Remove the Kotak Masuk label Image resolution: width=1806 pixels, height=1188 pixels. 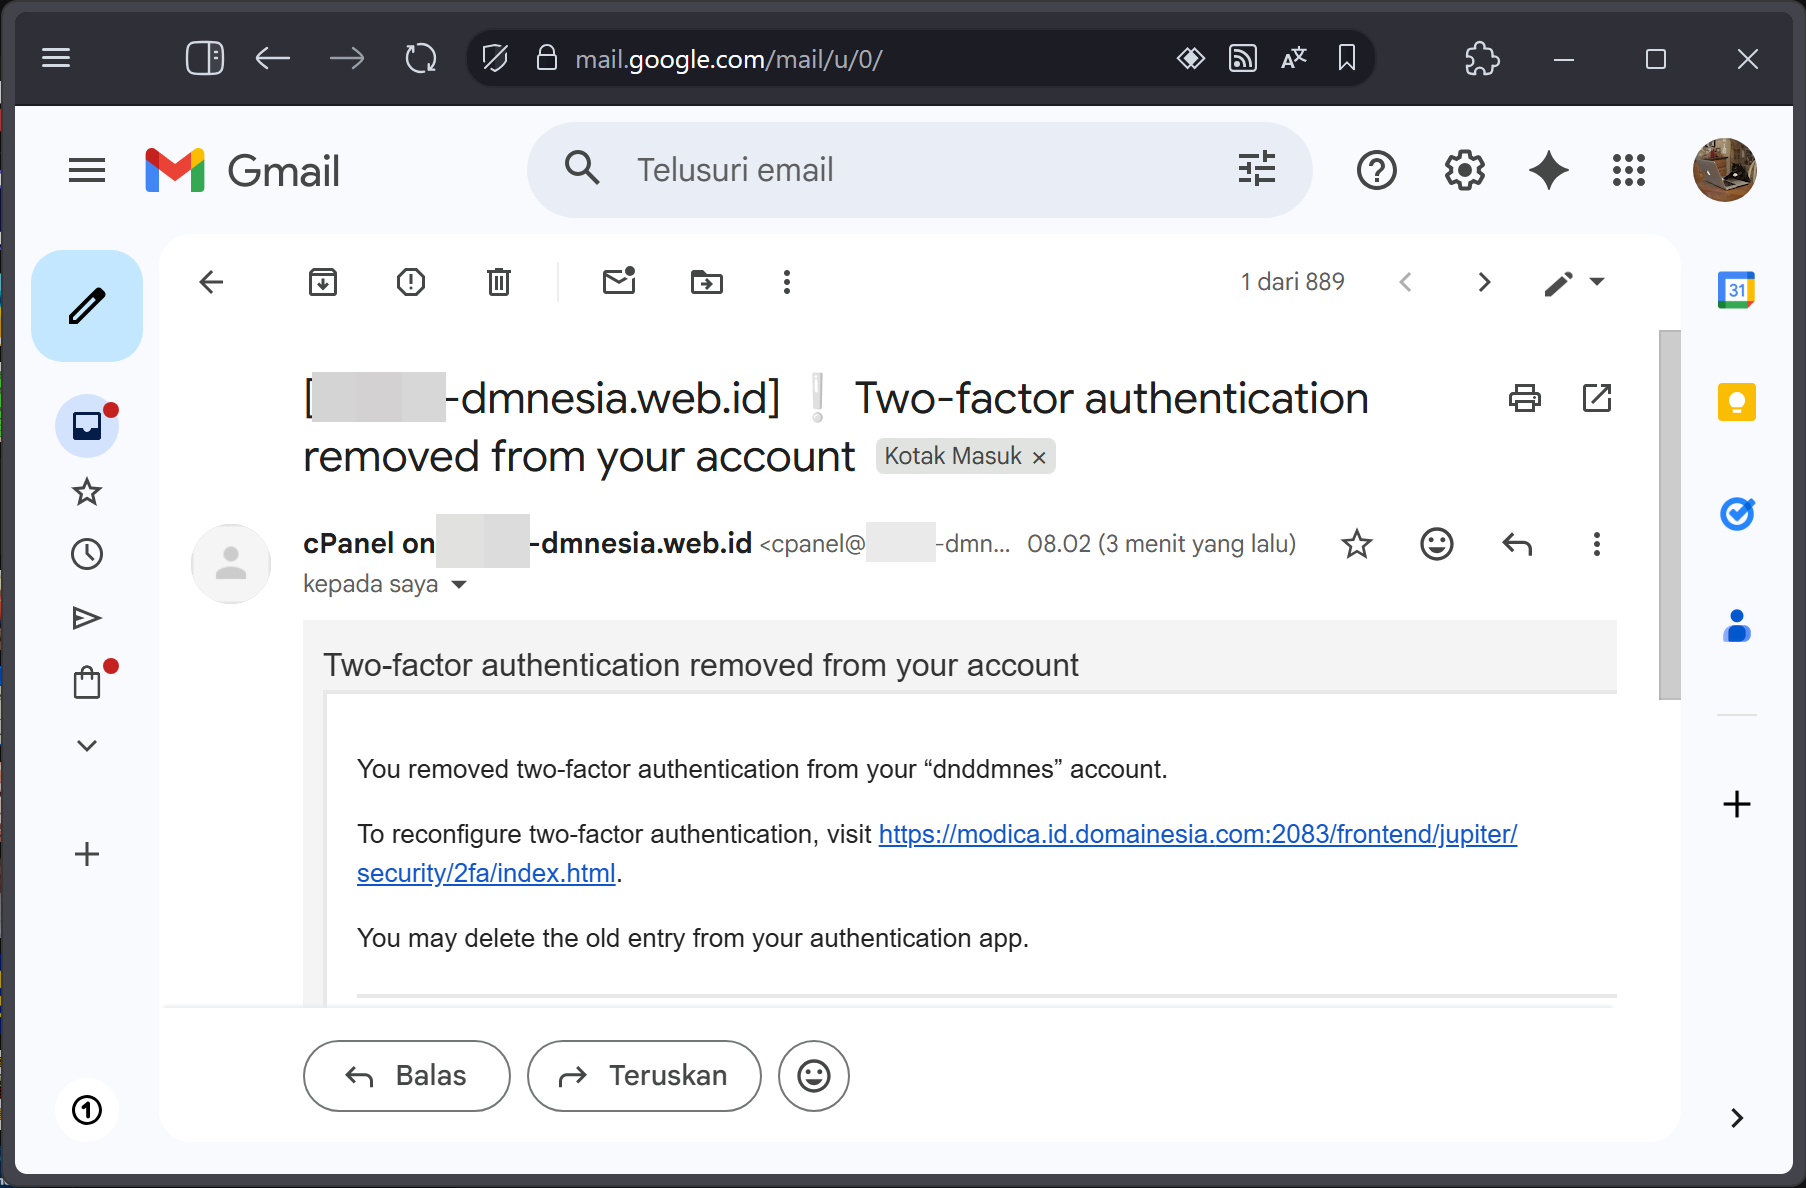click(1039, 457)
